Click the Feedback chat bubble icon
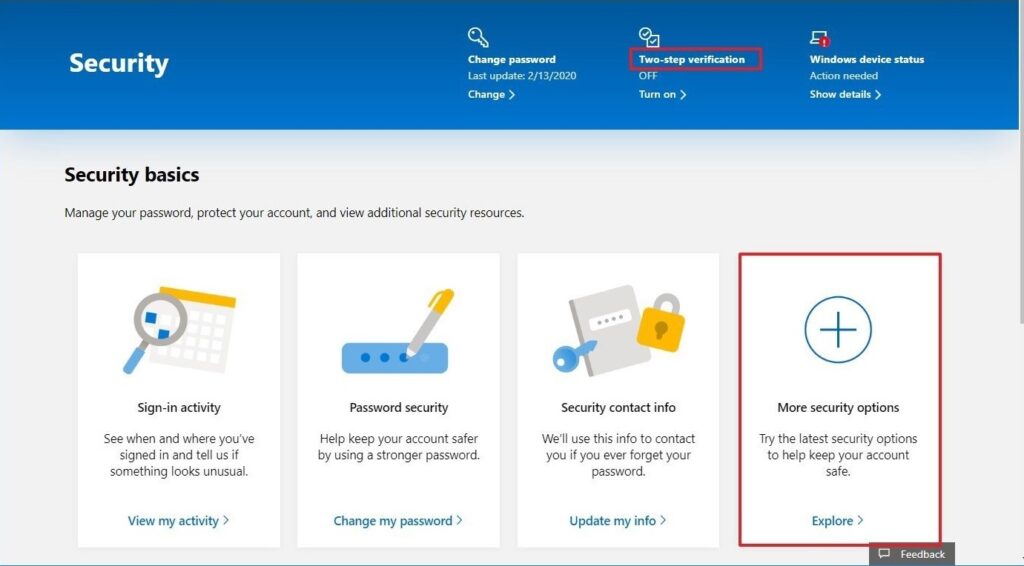This screenshot has width=1024, height=566. 884,554
